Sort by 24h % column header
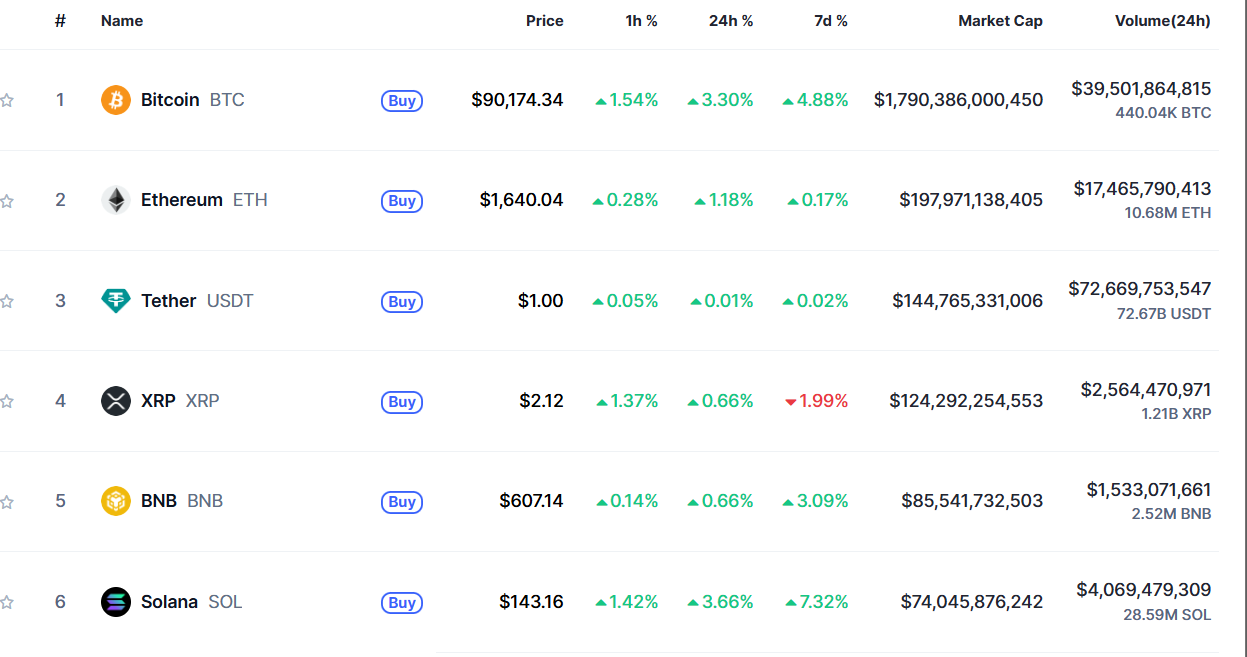 (730, 21)
